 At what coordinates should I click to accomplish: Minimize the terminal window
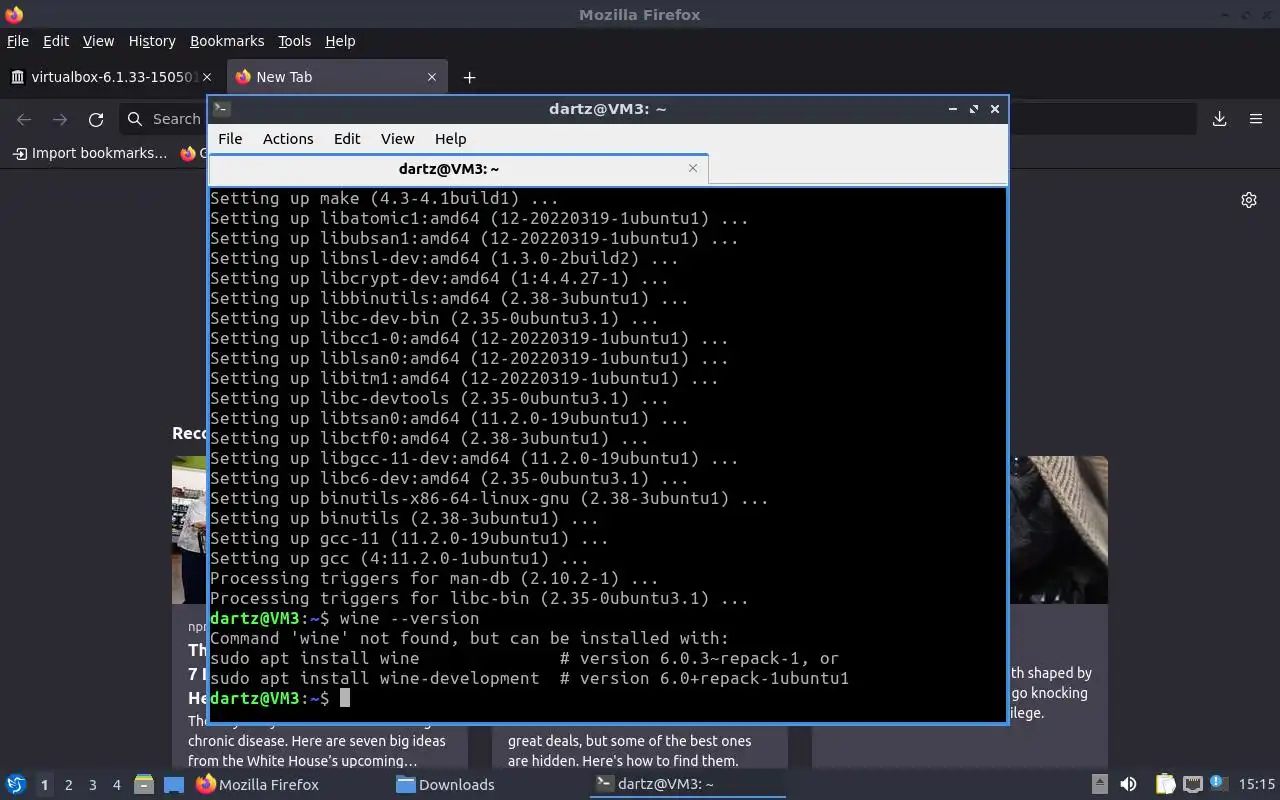pos(952,109)
